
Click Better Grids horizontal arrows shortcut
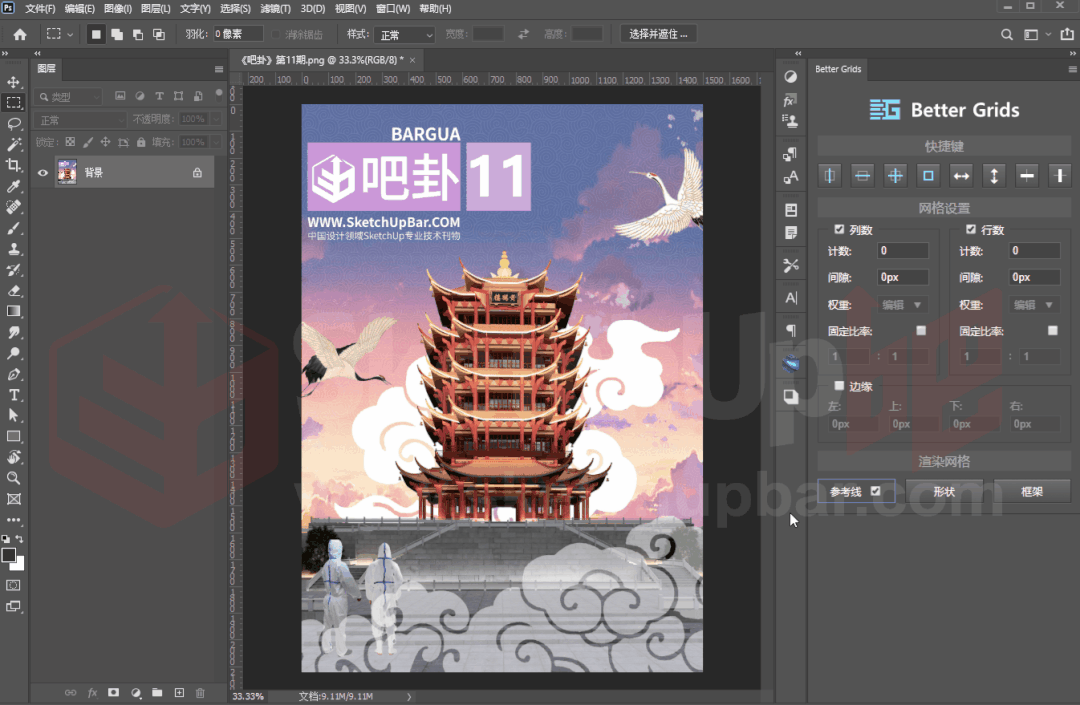[x=961, y=176]
